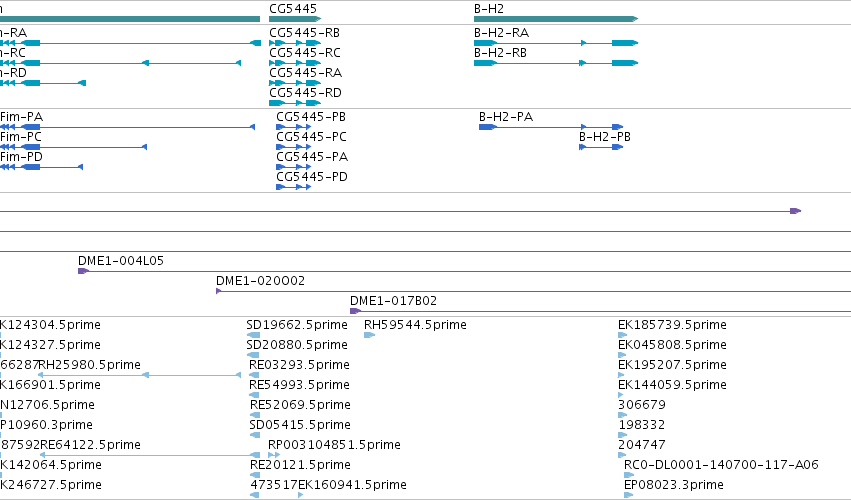Image resolution: width=851 pixels, height=500 pixels.
Task: Select the DME1-020O02 clone label
Action: [x=261, y=281]
